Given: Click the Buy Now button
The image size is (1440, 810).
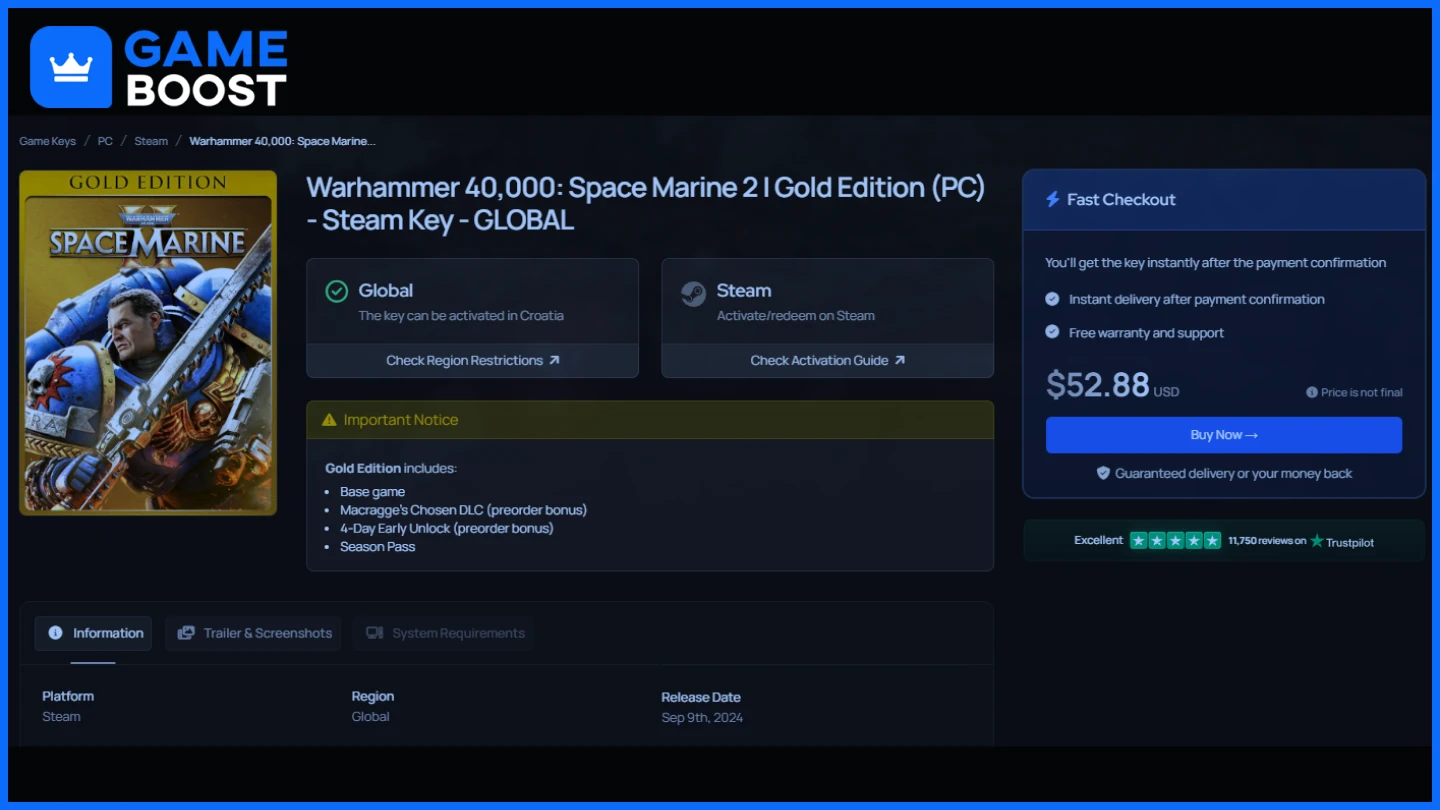Looking at the screenshot, I should pyautogui.click(x=1224, y=435).
